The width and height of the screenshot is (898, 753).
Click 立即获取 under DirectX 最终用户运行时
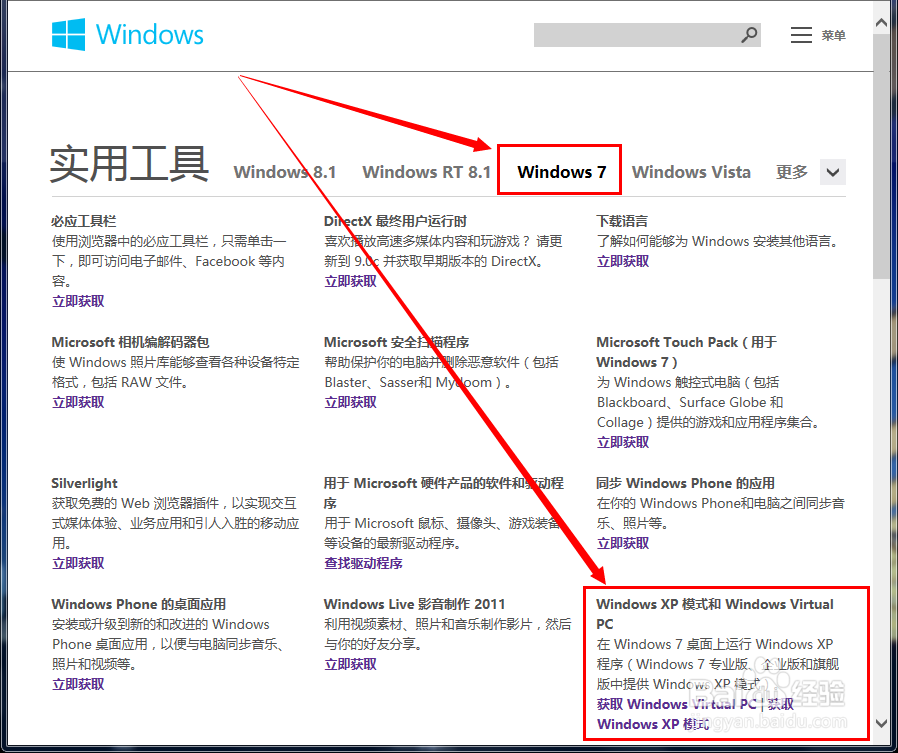350,281
